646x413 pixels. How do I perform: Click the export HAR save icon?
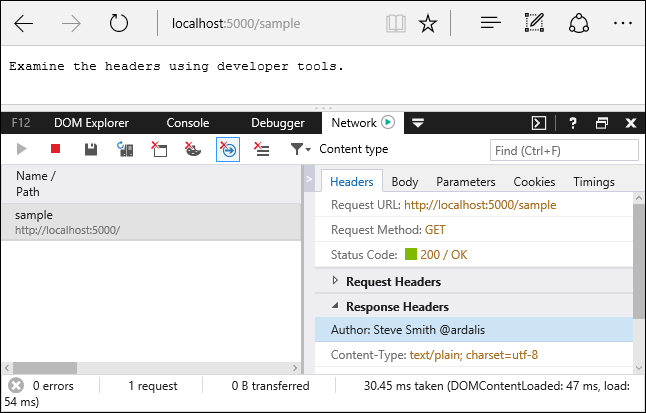(91, 149)
